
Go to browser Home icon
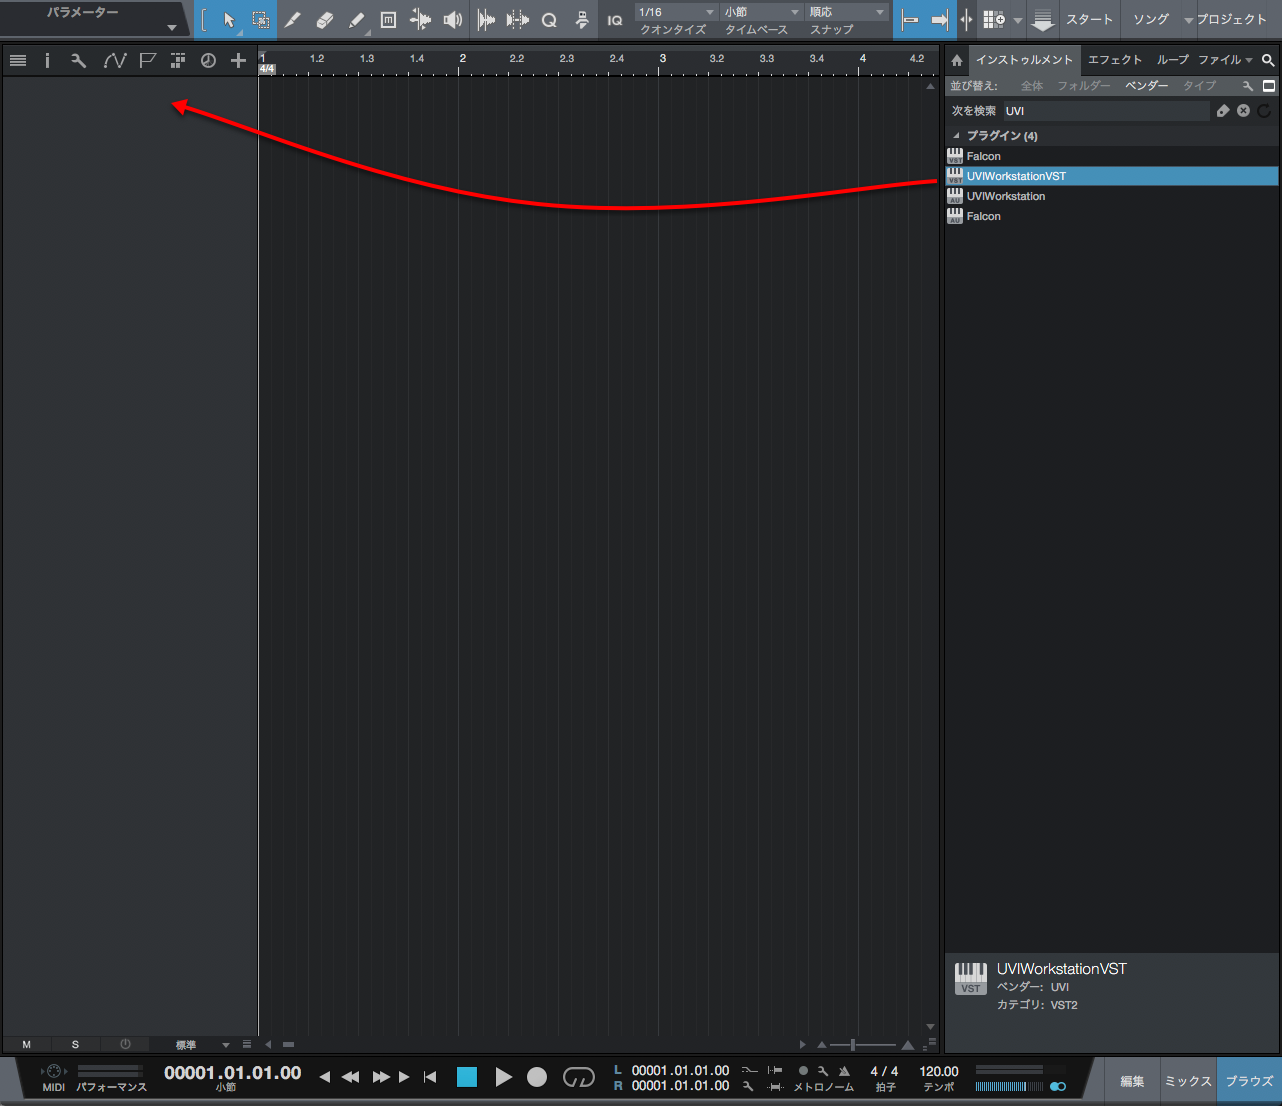(957, 60)
